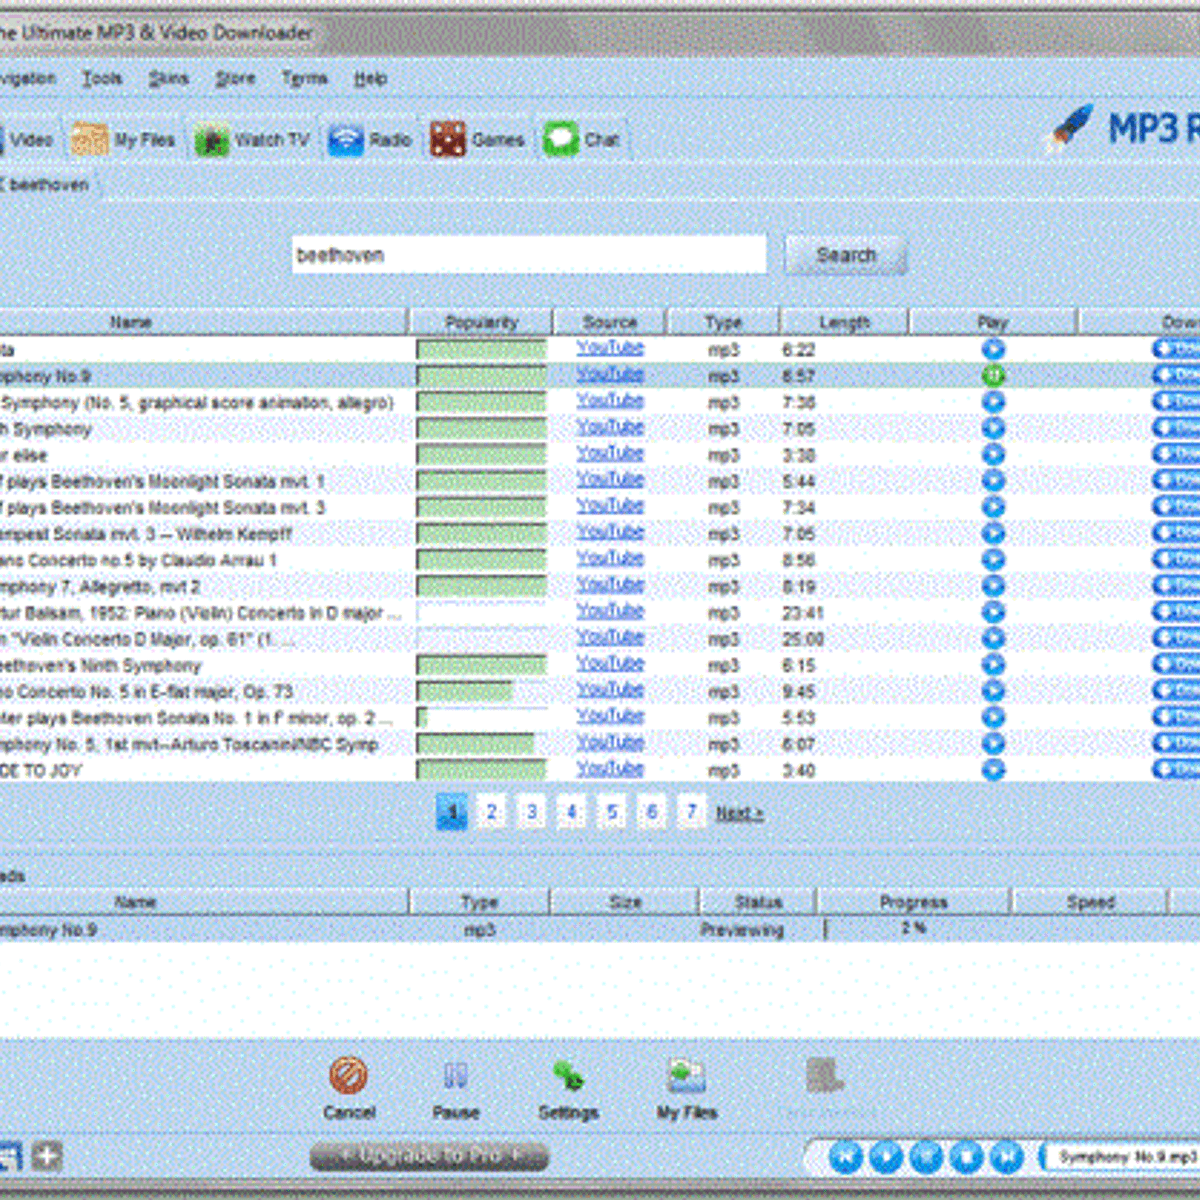
Task: Download the Fur Elise 3:38 track
Action: pyautogui.click(x=1176, y=454)
